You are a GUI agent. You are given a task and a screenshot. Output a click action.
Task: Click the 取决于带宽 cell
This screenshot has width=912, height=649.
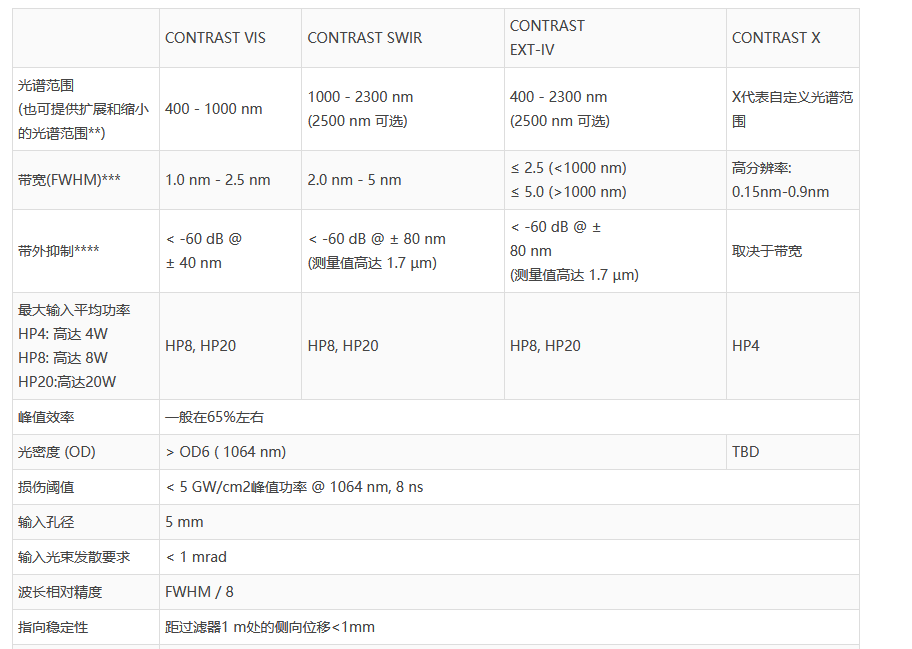pos(767,251)
